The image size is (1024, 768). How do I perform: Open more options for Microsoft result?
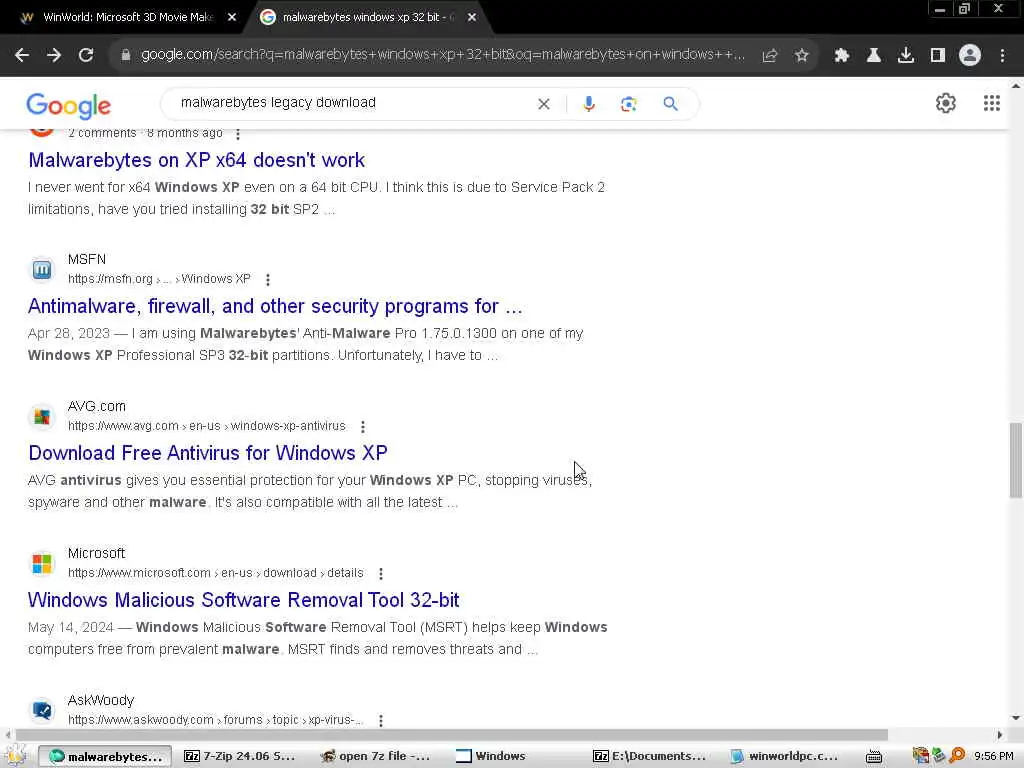(x=381, y=573)
